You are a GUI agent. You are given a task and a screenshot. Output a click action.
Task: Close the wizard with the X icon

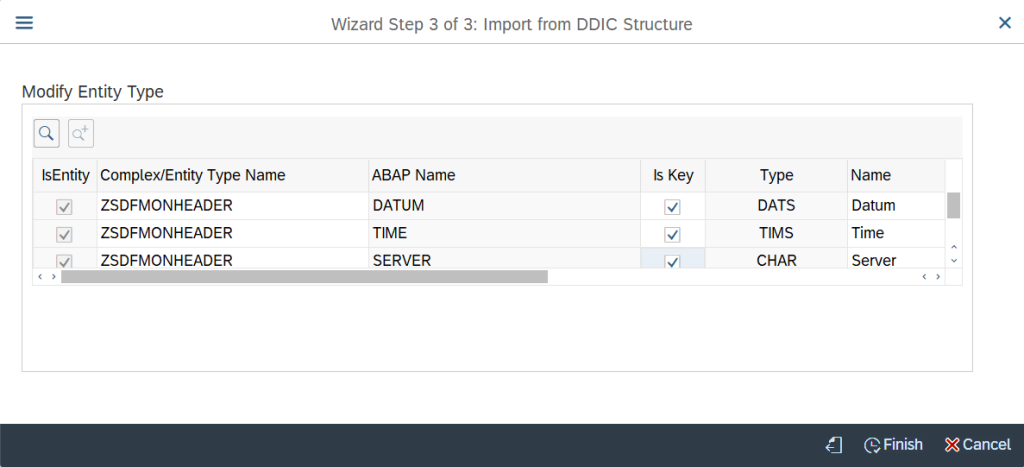[x=1005, y=23]
